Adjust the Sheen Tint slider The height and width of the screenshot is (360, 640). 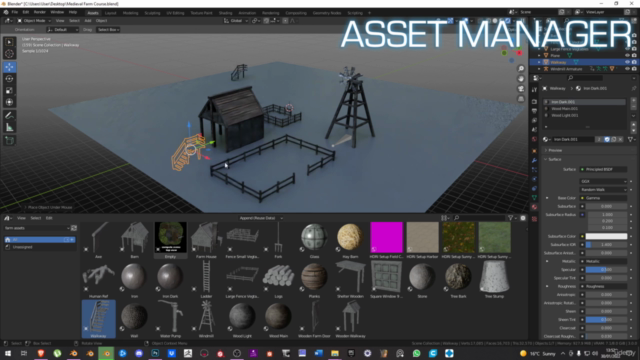pos(606,320)
